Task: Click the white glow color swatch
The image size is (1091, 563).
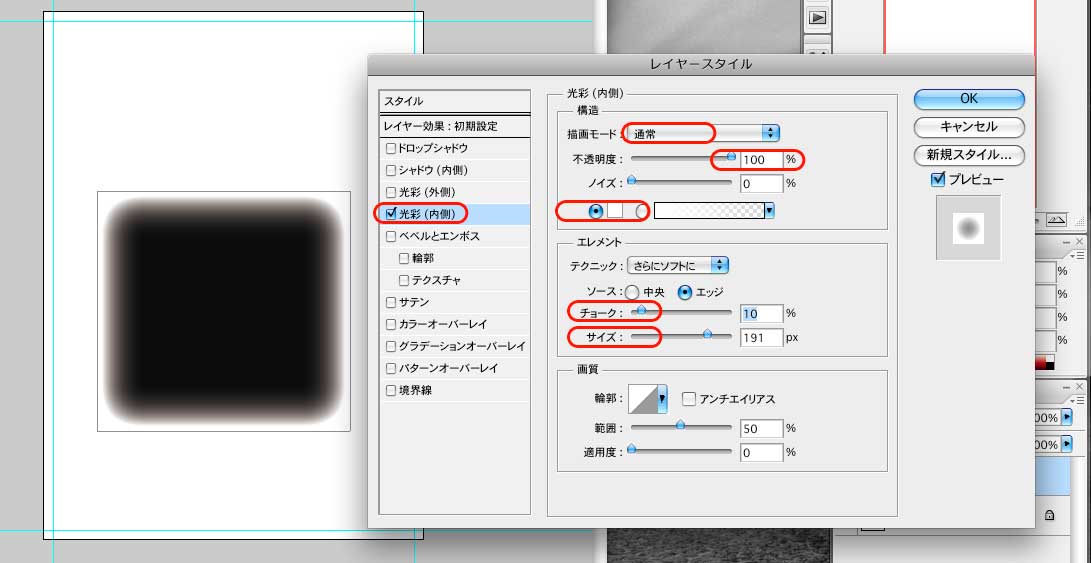Action: tap(616, 211)
